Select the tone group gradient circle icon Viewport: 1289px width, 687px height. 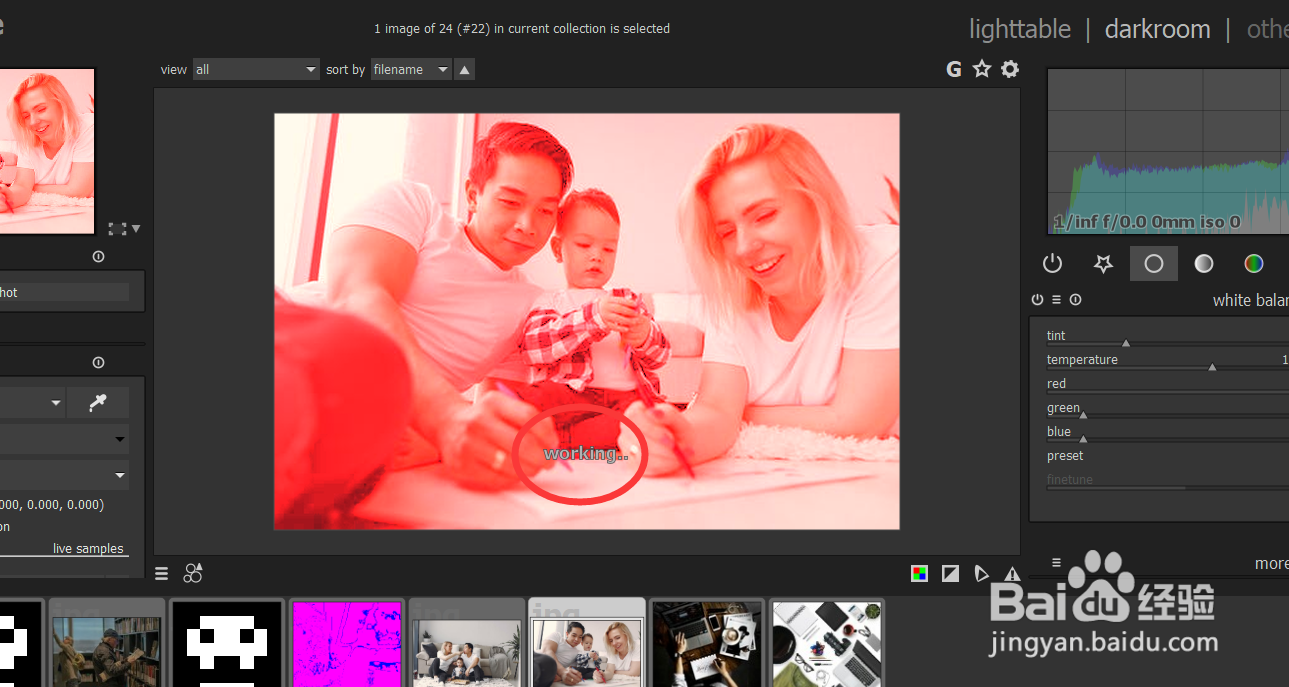click(1204, 263)
